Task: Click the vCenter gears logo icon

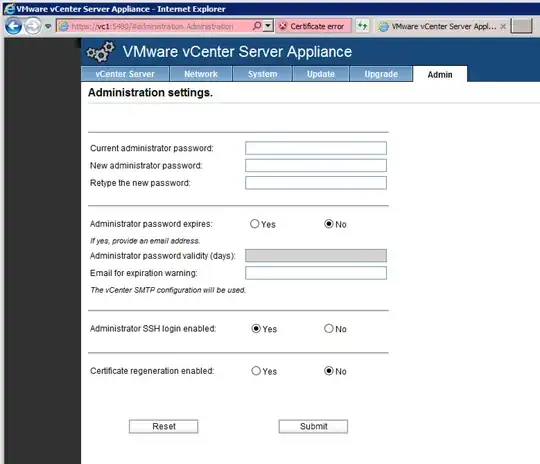Action: coord(100,52)
